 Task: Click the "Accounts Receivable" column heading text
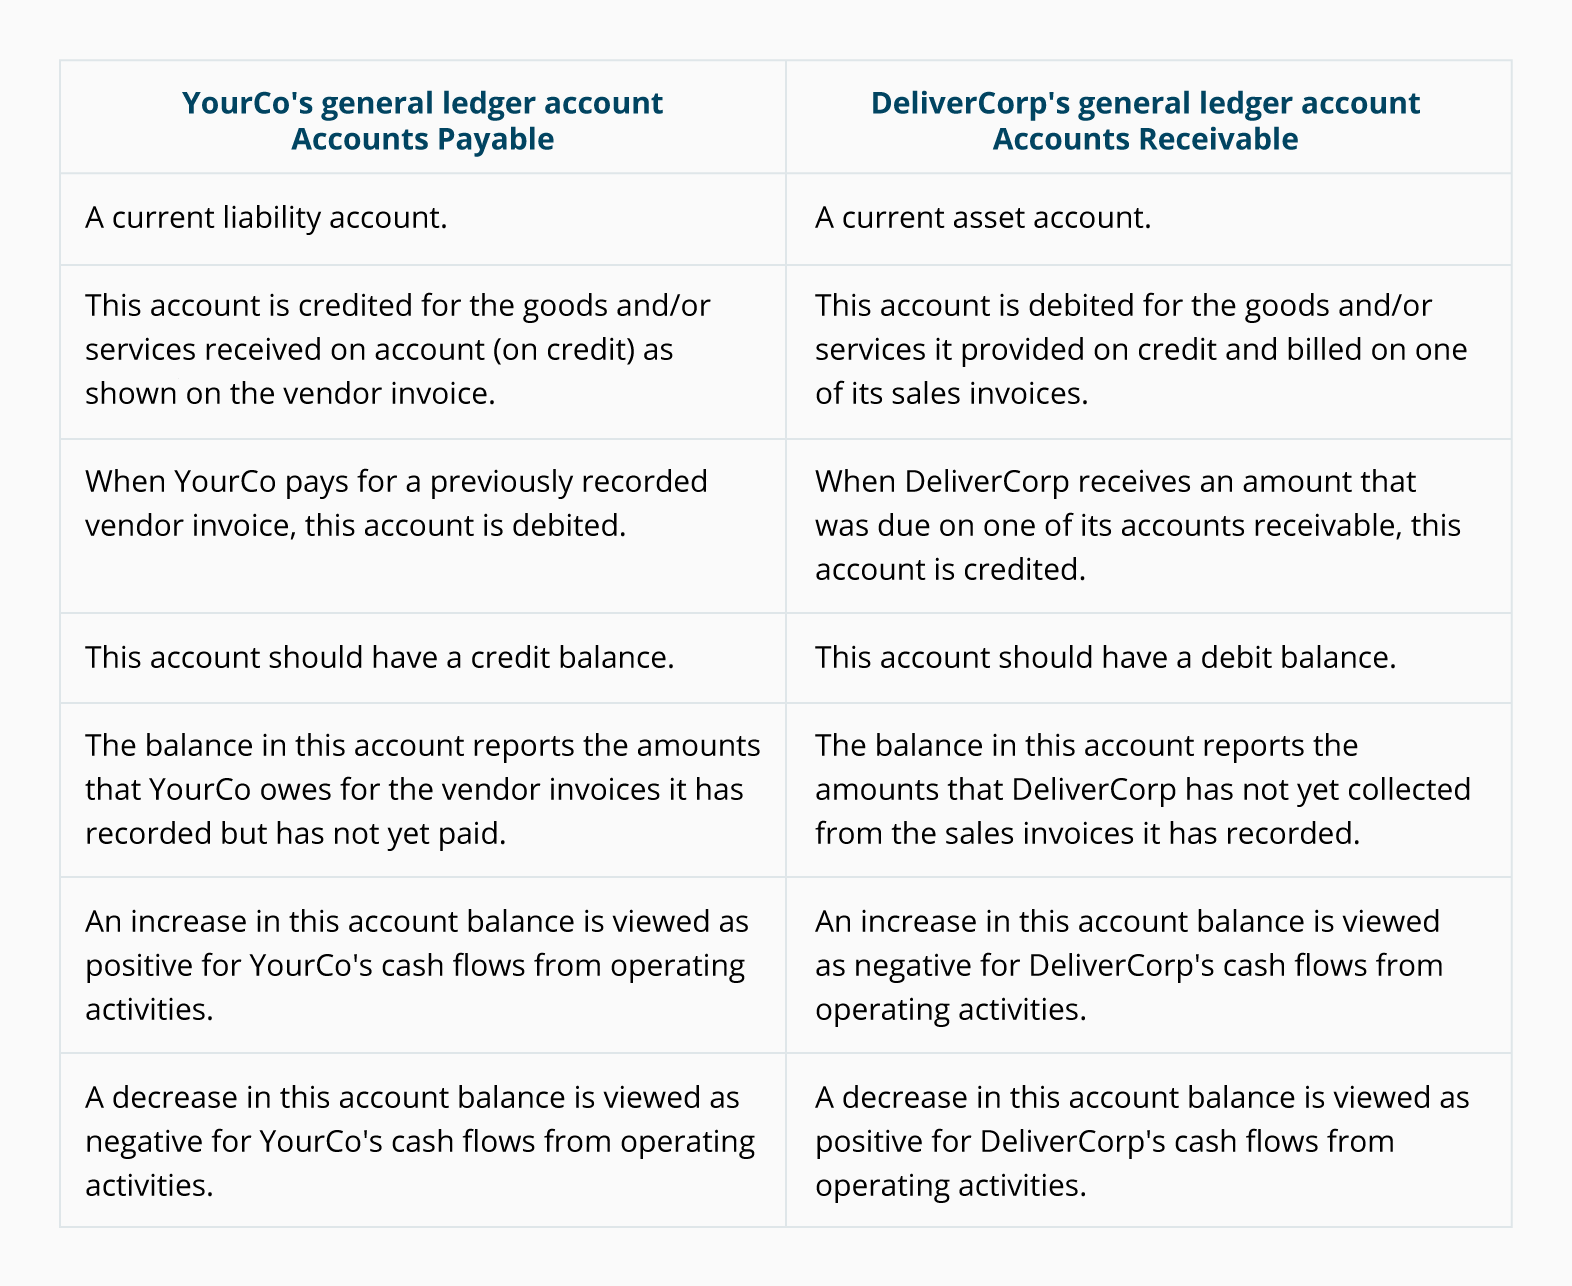pos(1145,139)
